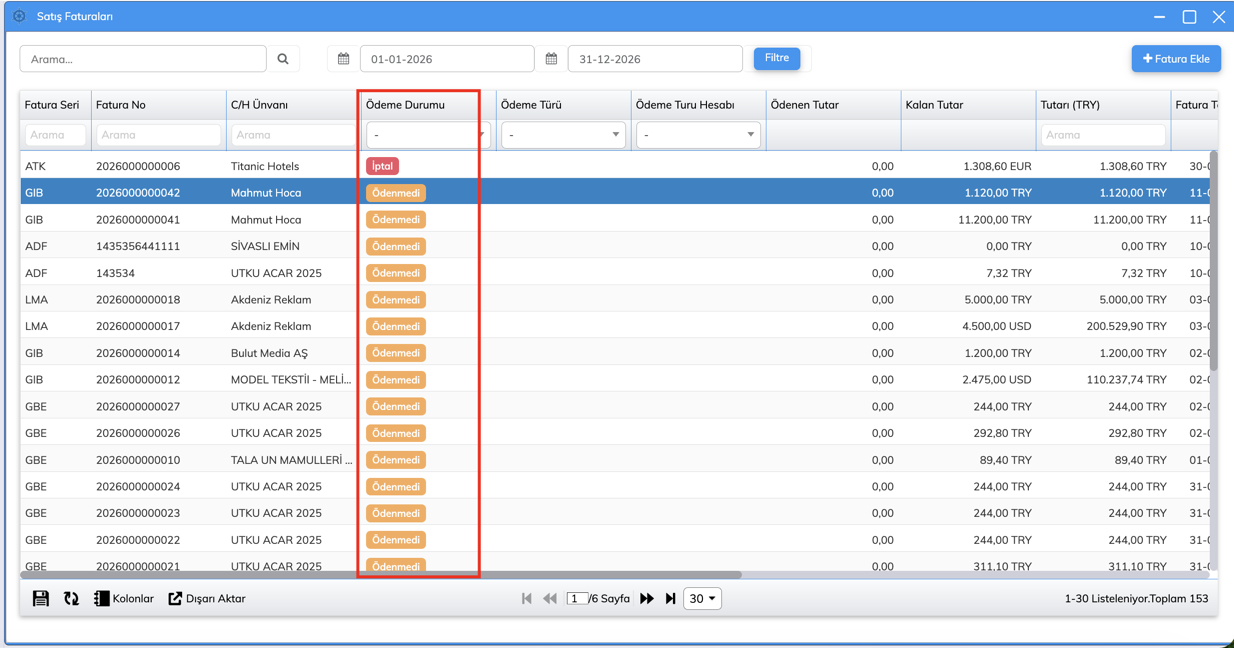The image size is (1234, 648).
Task: Sort by the Fatura No column header
Action: tap(121, 105)
